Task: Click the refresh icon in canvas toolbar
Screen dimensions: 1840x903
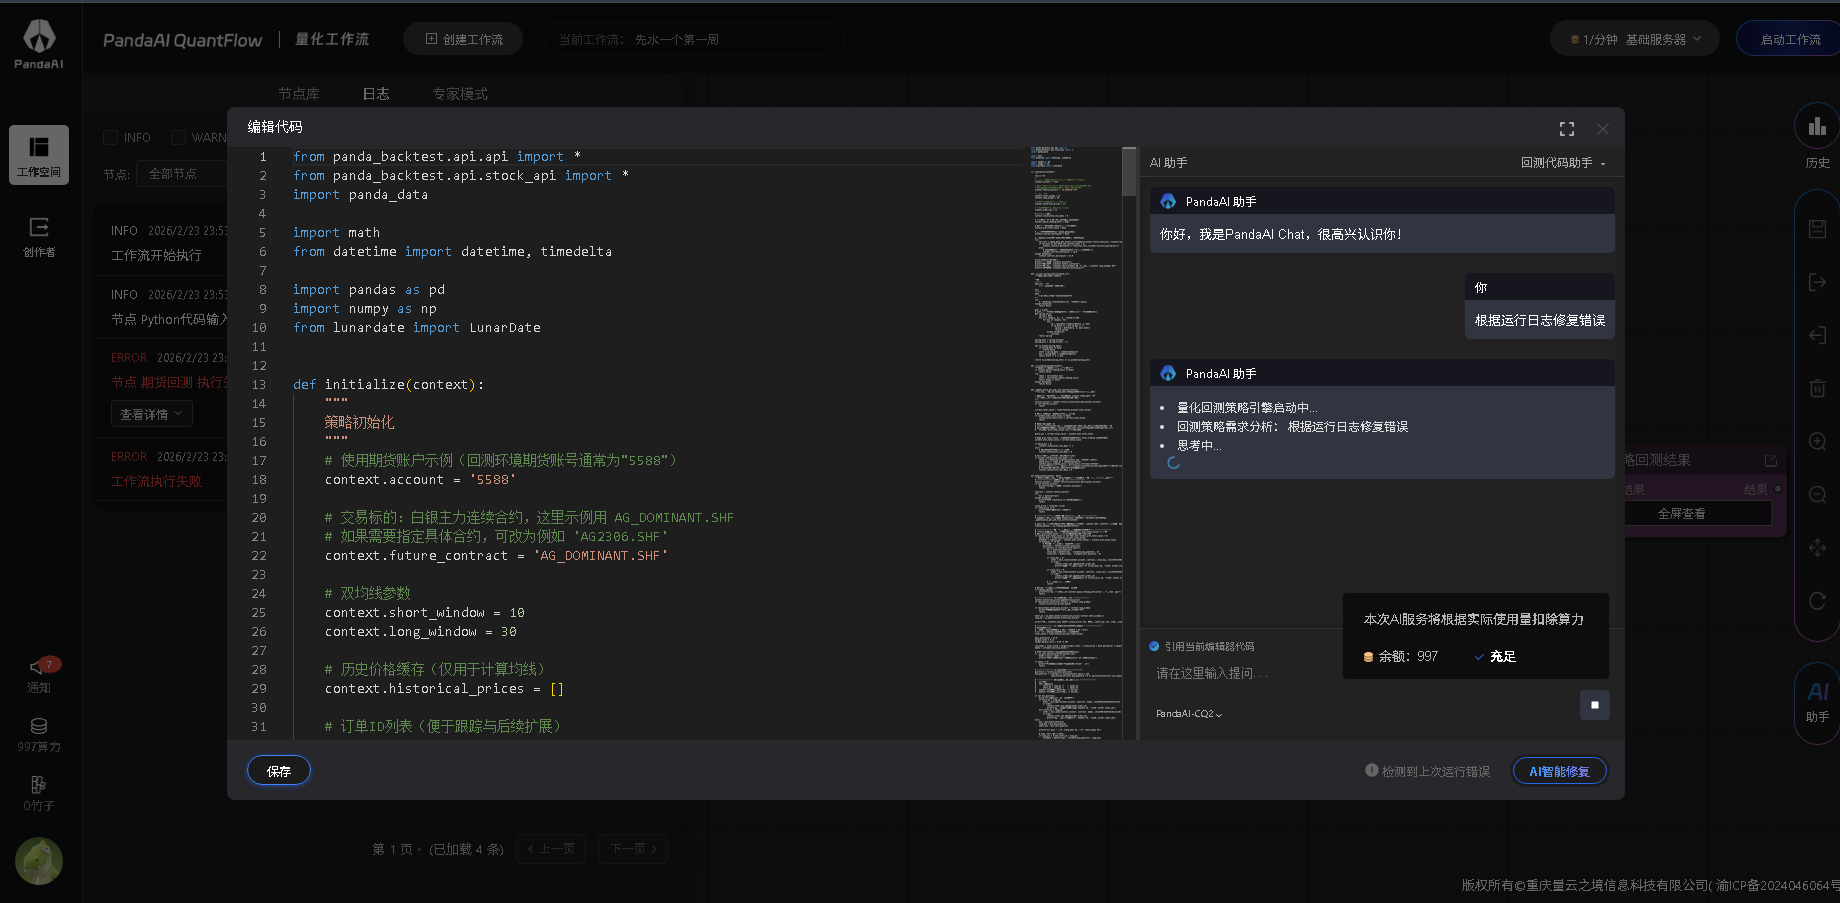Action: [1817, 600]
